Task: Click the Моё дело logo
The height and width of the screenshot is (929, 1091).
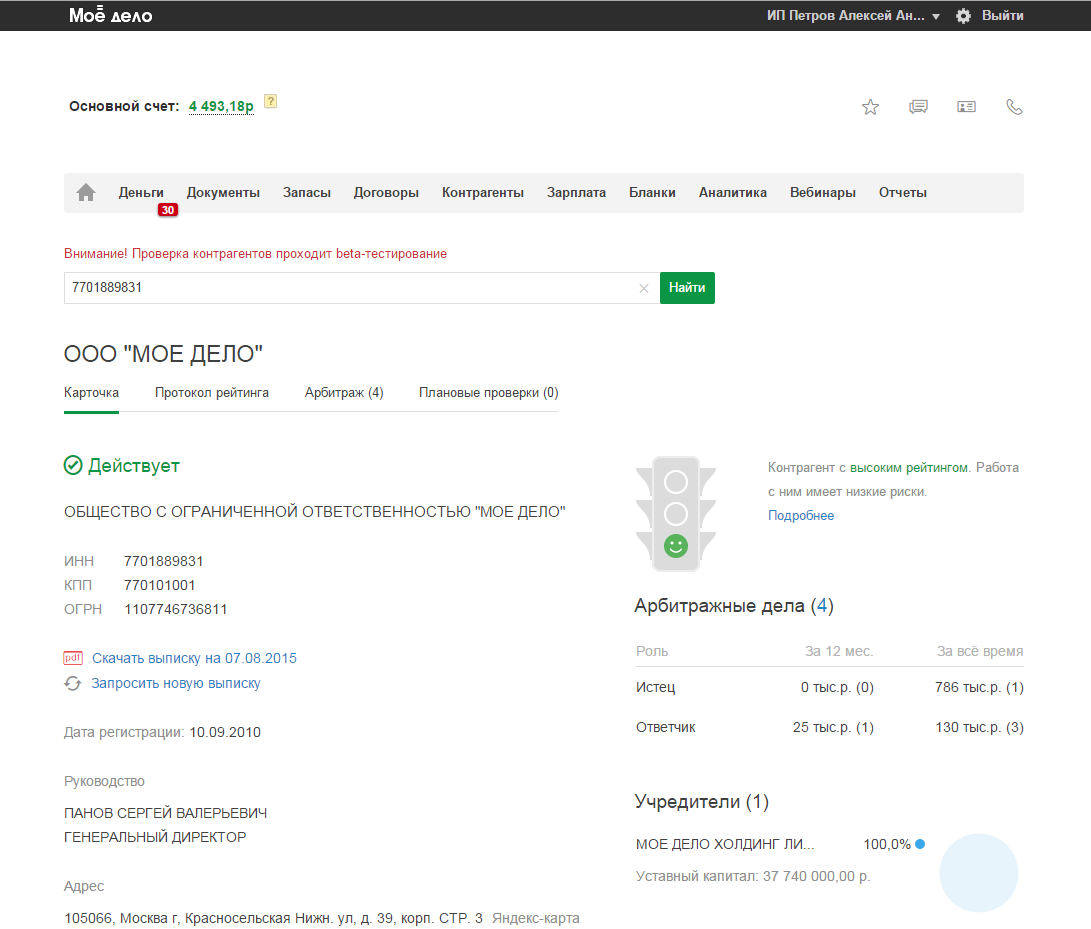Action: tap(111, 15)
